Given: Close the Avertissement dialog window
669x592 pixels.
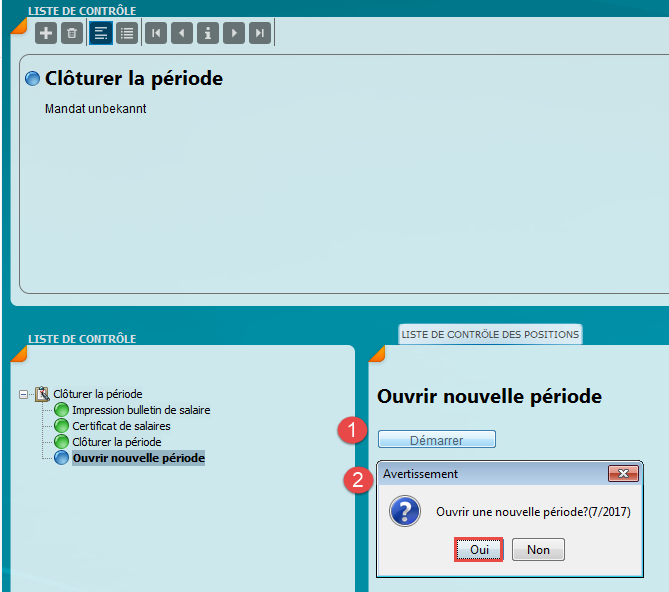Looking at the screenshot, I should (622, 474).
